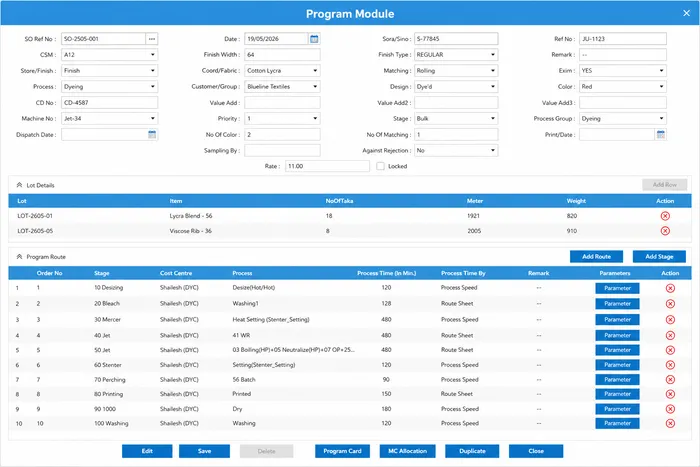Viewport: 700px width, 467px height.
Task: Toggle the Locked checkbox
Action: click(380, 166)
